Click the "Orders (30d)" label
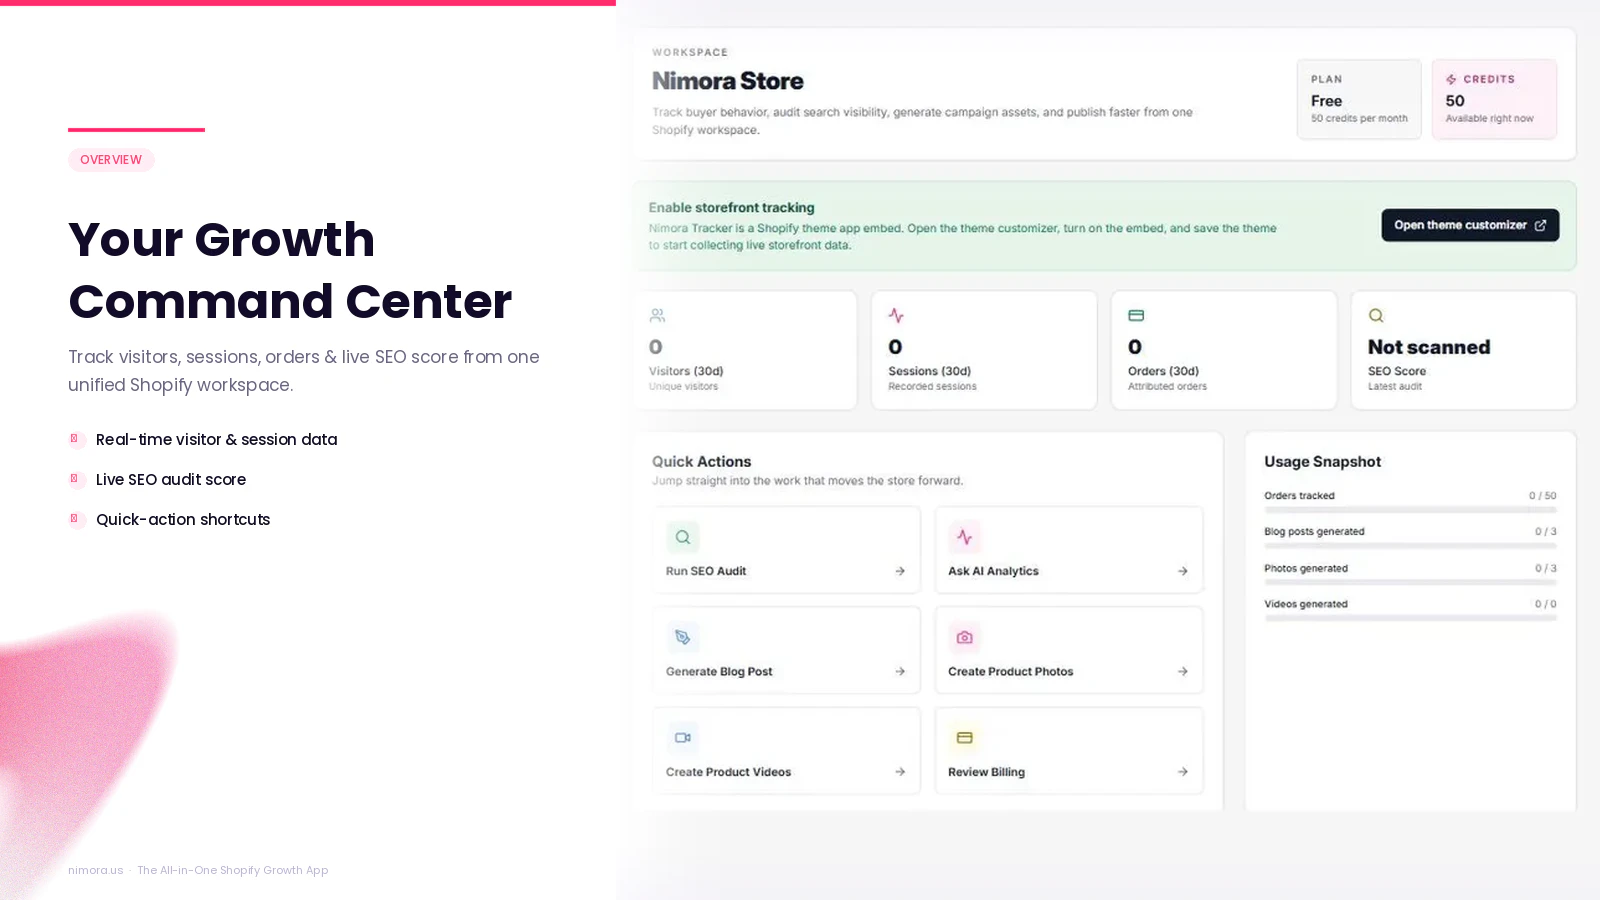Image resolution: width=1600 pixels, height=900 pixels. tap(1164, 371)
